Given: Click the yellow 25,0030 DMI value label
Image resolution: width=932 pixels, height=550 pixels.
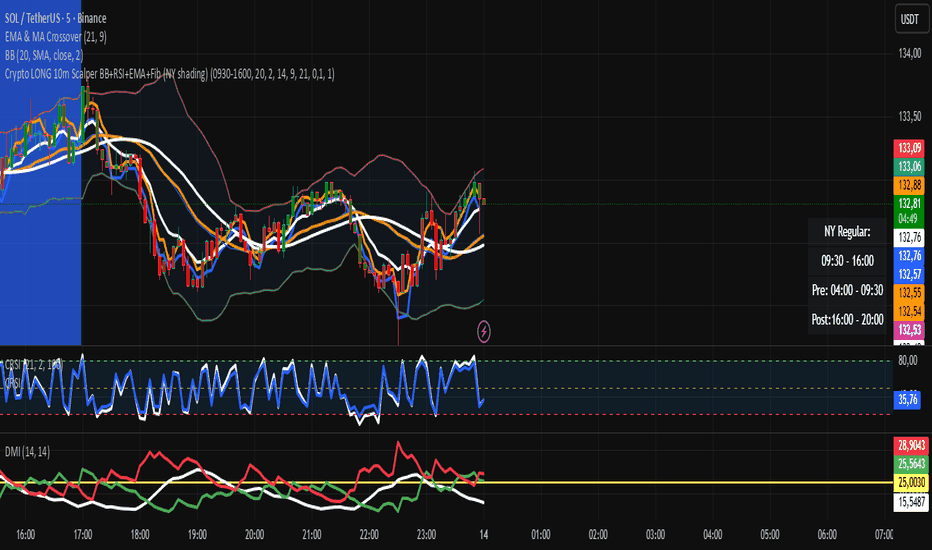Looking at the screenshot, I should 909,483.
